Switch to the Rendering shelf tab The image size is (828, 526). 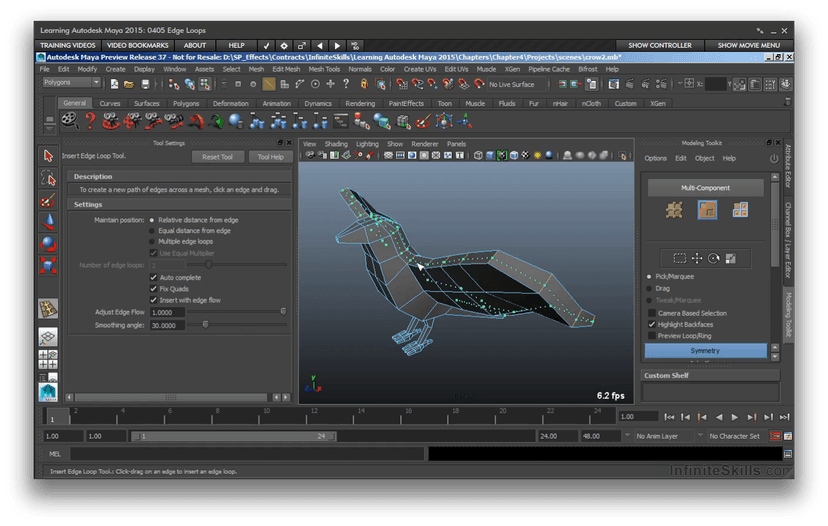coord(360,104)
